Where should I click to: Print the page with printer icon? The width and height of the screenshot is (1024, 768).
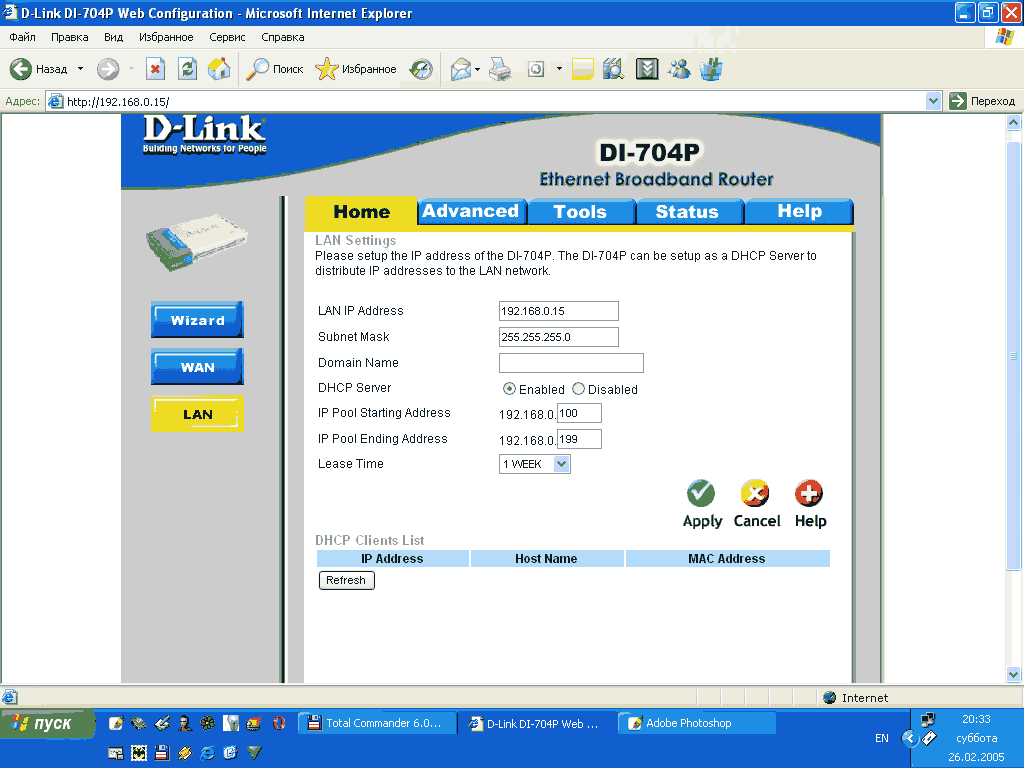tap(500, 69)
